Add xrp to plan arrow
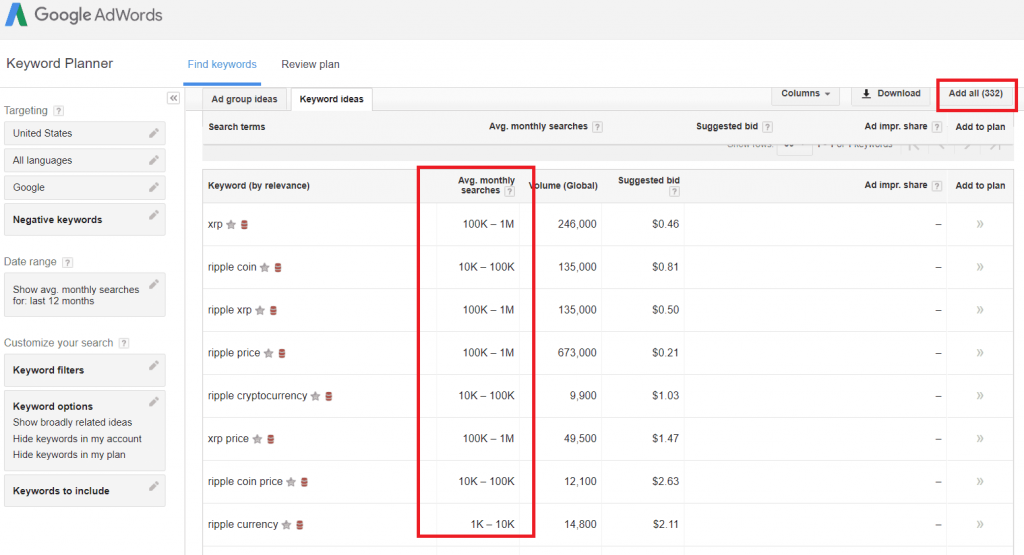The width and height of the screenshot is (1024, 555). pyautogui.click(x=980, y=224)
